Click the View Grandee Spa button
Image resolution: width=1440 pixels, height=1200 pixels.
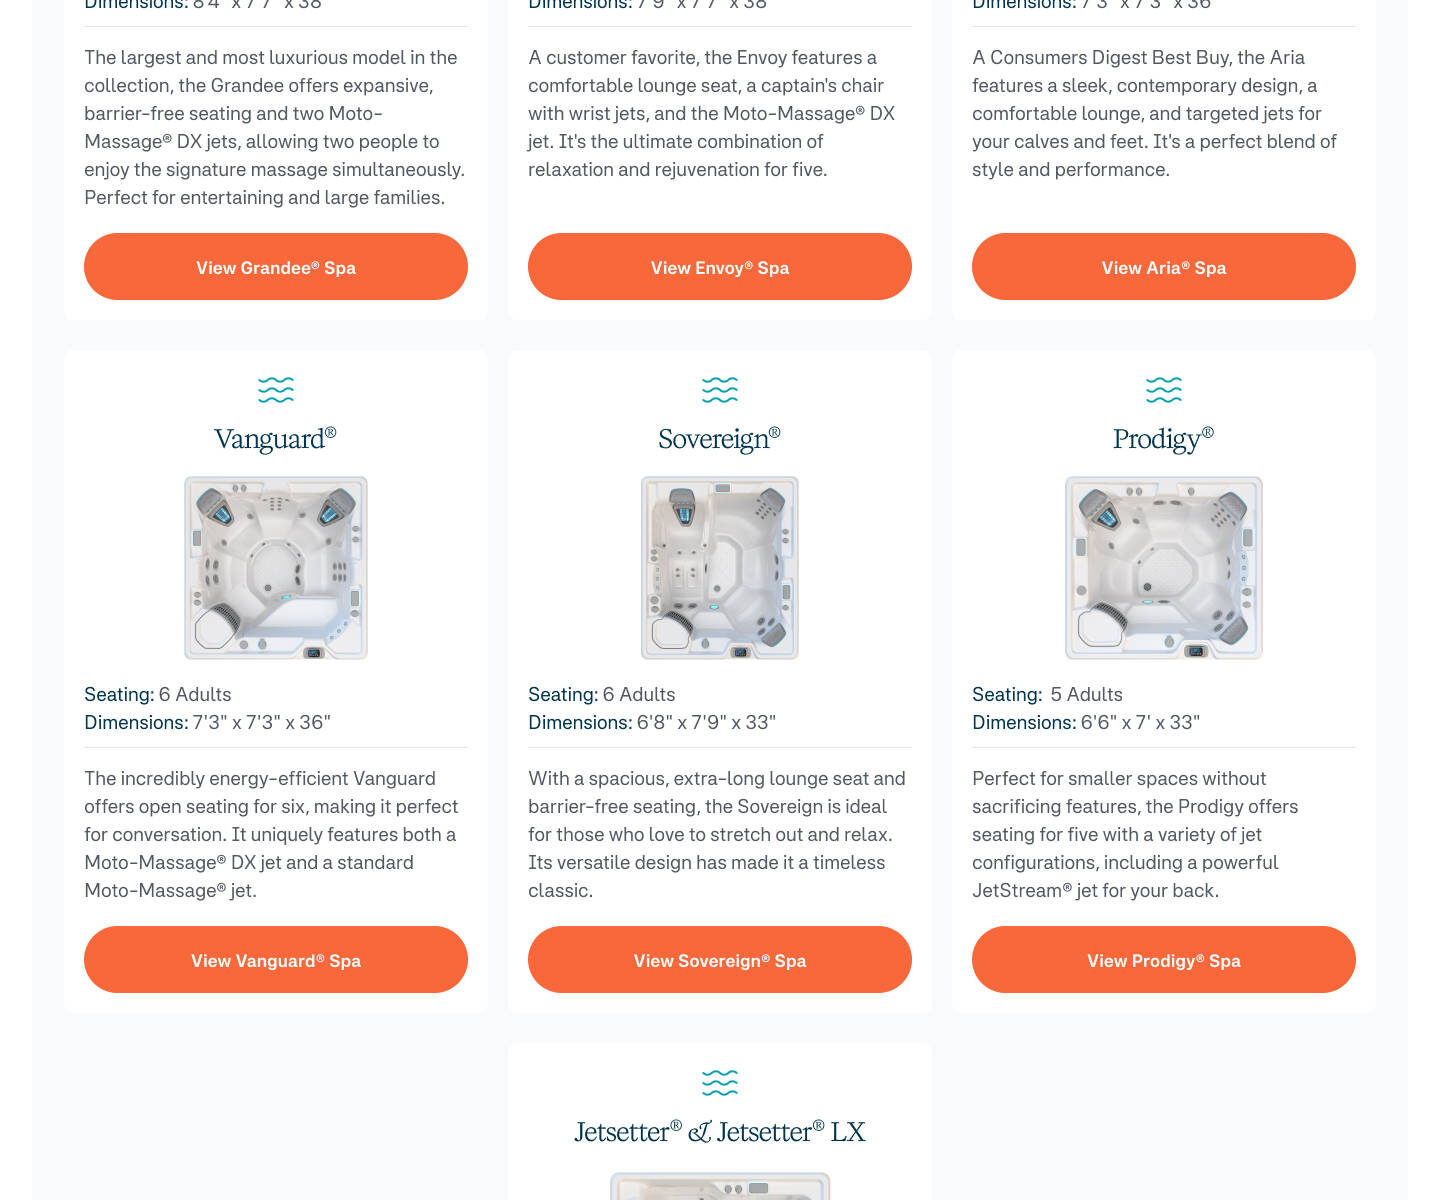point(276,267)
